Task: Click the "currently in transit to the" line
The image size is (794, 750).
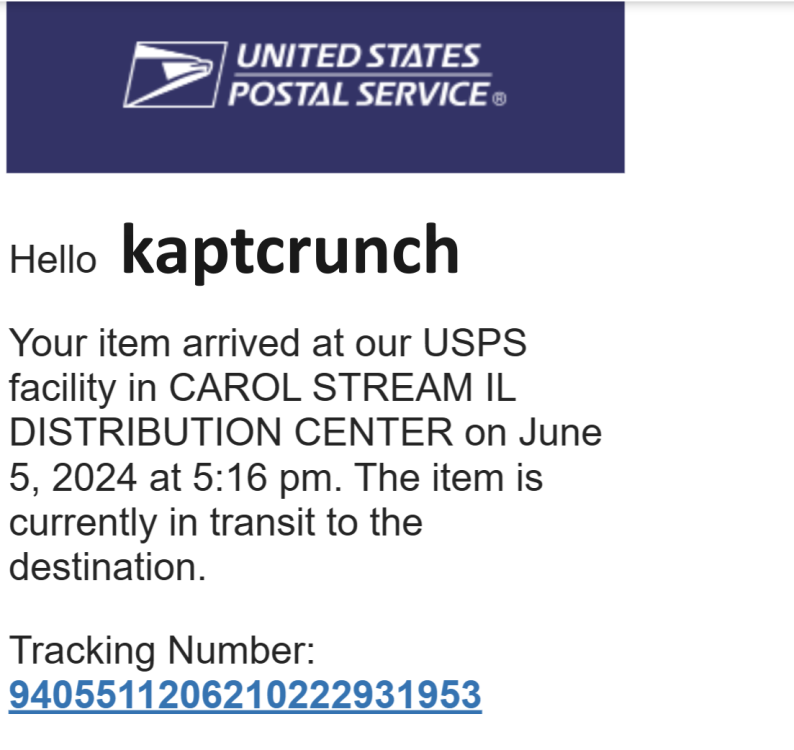Action: click(x=215, y=522)
